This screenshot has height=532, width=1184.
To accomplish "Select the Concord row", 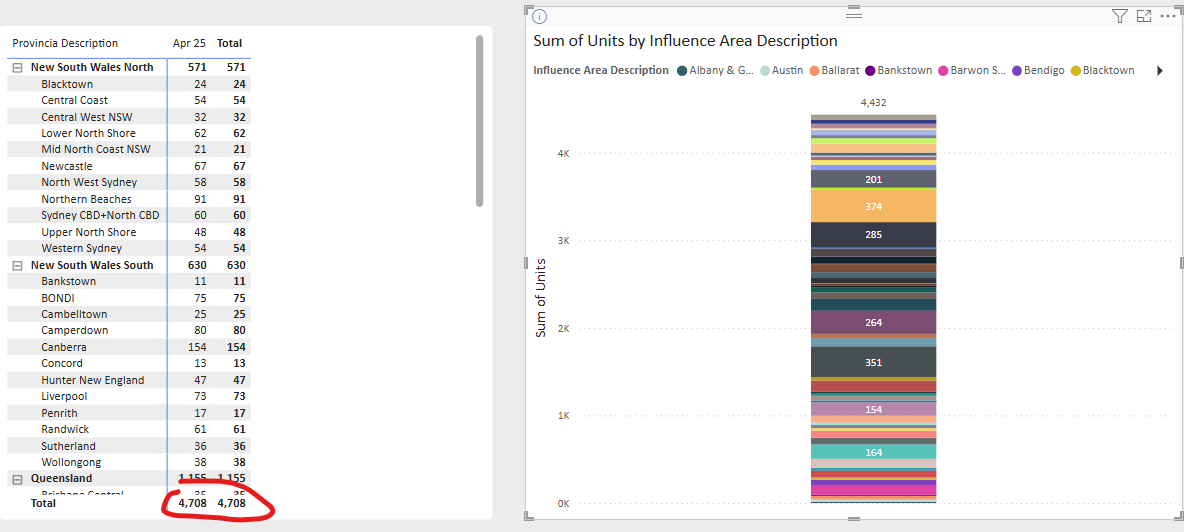I will coord(129,364).
